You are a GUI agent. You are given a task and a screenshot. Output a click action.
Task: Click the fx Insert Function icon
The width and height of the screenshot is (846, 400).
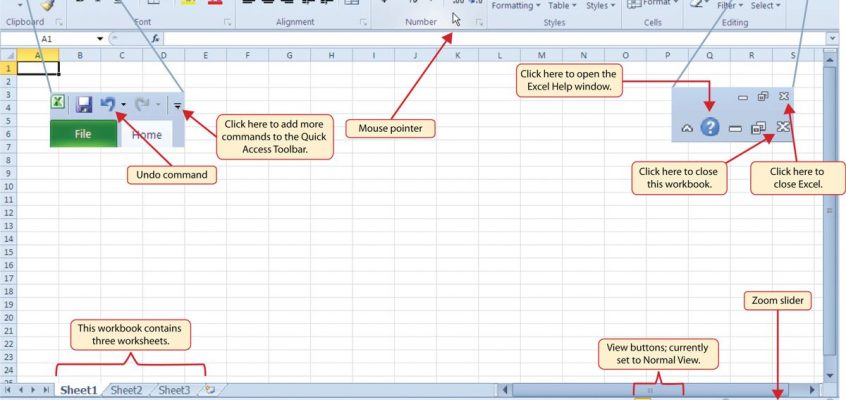[x=155, y=39]
